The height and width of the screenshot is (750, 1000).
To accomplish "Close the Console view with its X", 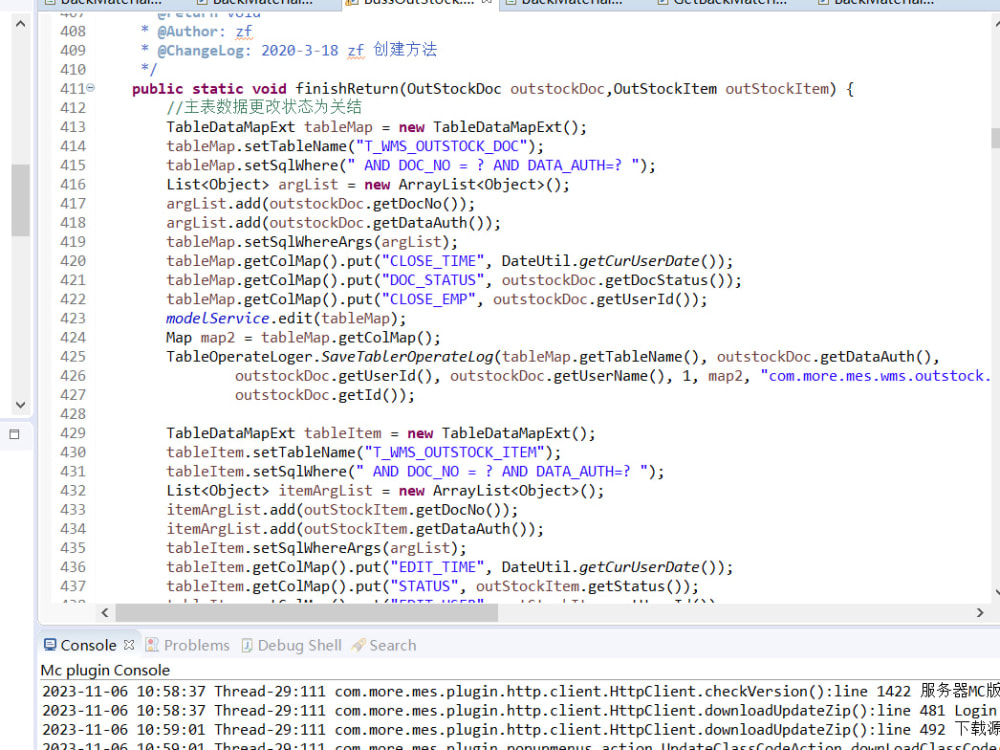I will [129, 645].
